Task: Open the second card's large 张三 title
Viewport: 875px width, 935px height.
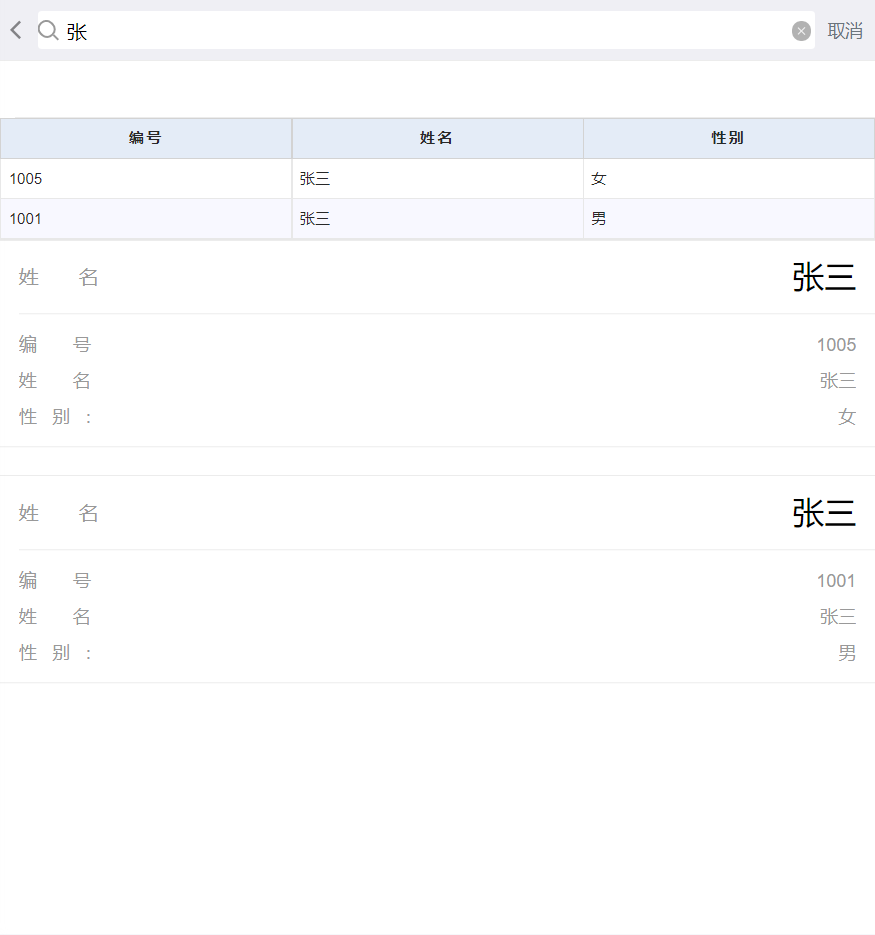Action: (x=824, y=513)
